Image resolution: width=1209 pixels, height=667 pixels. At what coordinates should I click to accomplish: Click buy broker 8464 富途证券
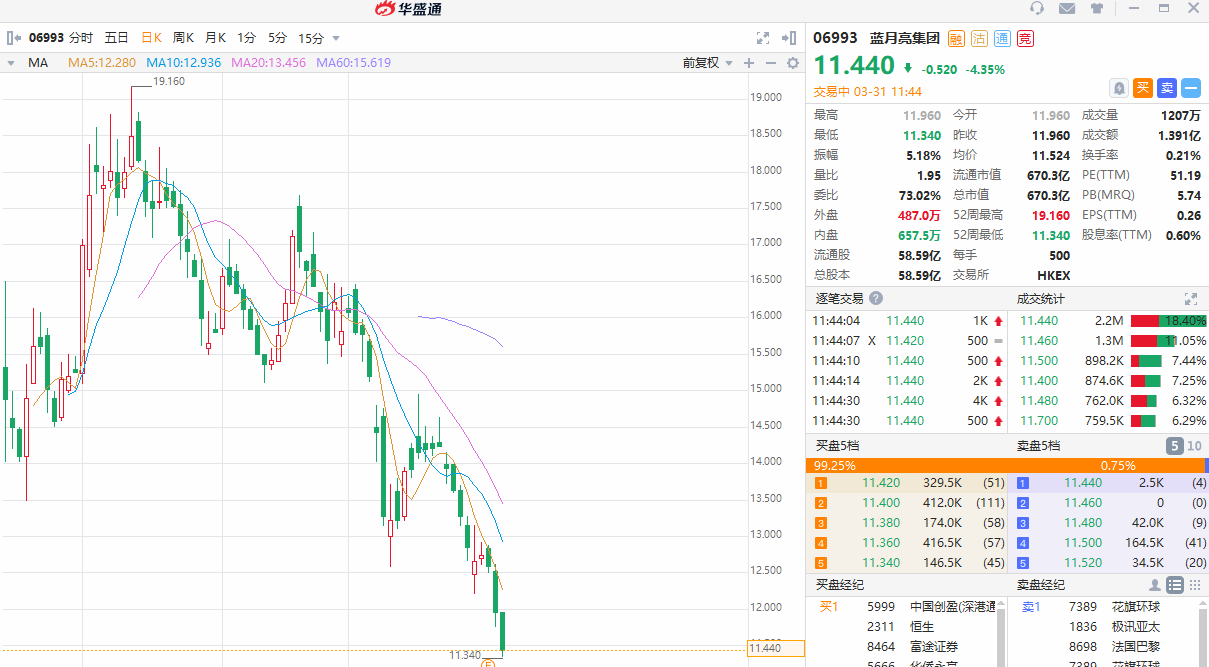point(915,647)
